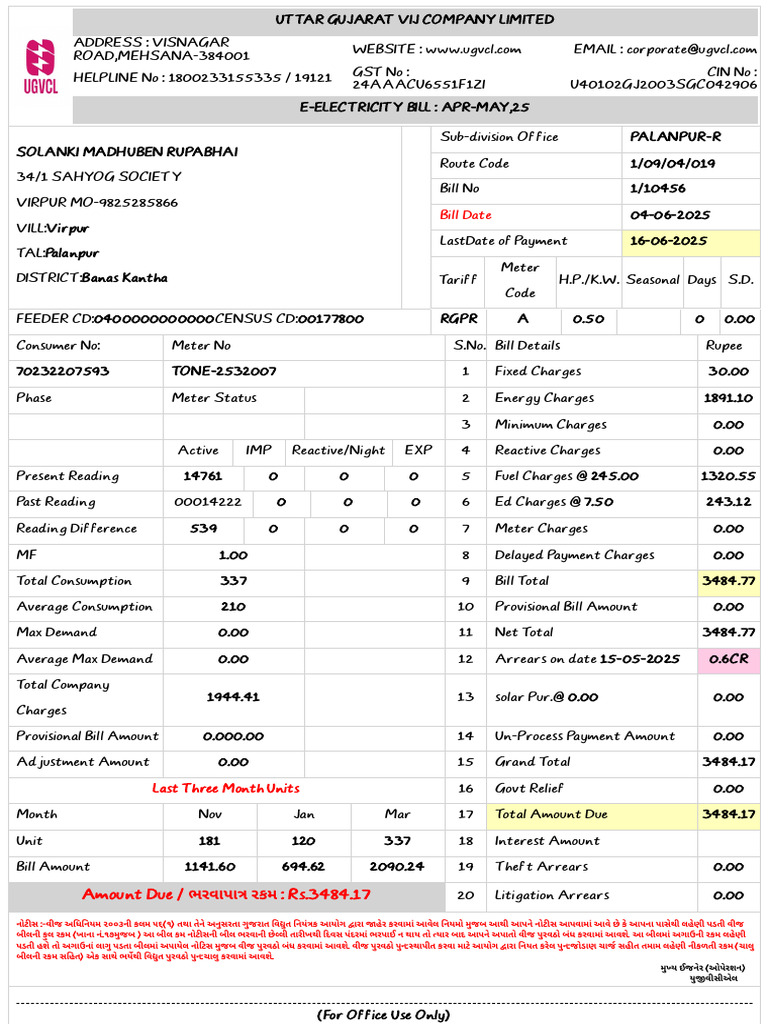Viewport: 768px width, 1024px height.
Task: Select the Route Code value 1/09/04/019
Action: 673,163
